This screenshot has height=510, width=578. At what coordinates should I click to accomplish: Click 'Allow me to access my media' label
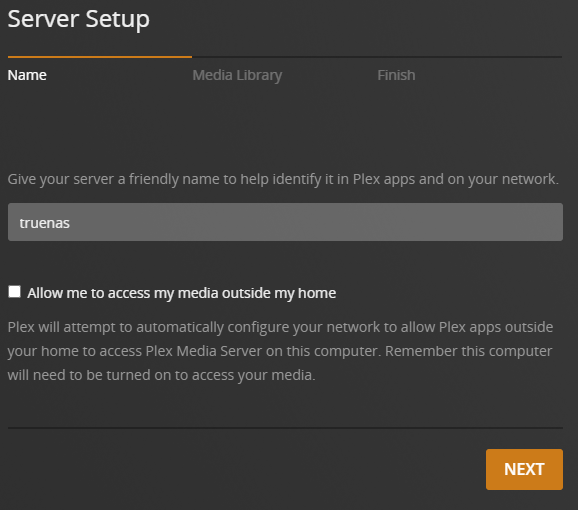click(x=181, y=293)
